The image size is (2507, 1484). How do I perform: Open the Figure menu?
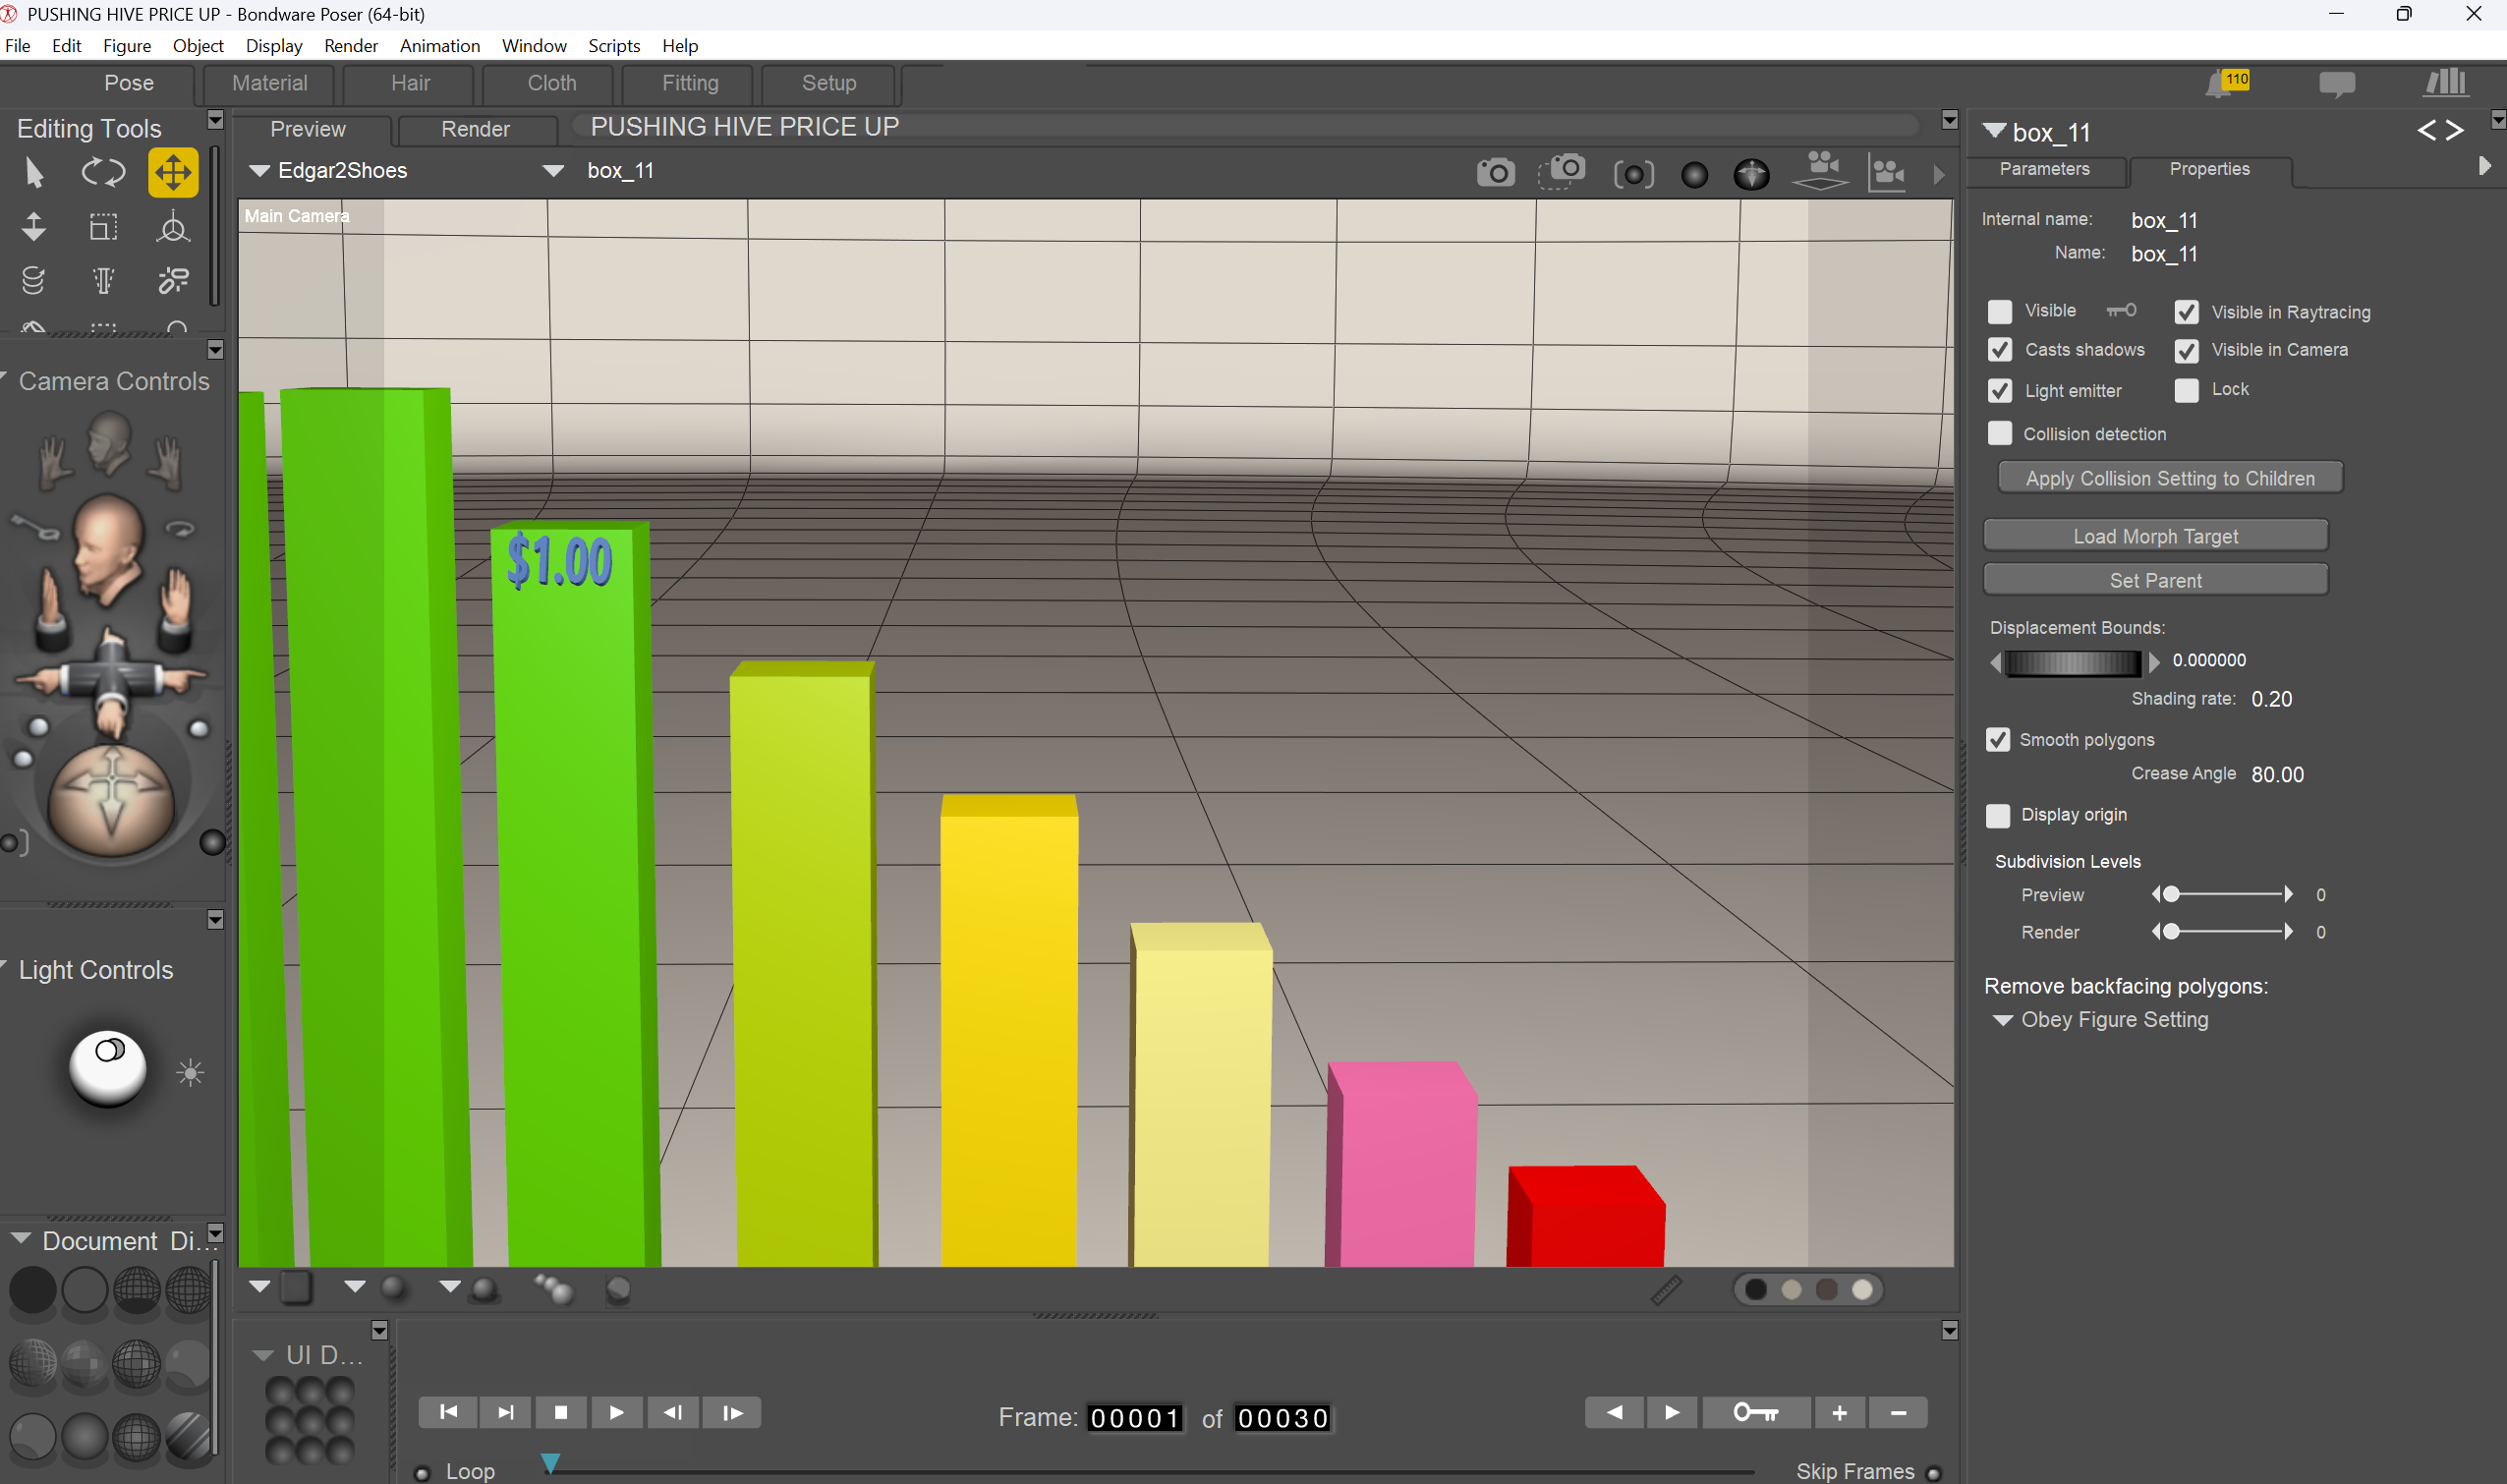pyautogui.click(x=127, y=46)
